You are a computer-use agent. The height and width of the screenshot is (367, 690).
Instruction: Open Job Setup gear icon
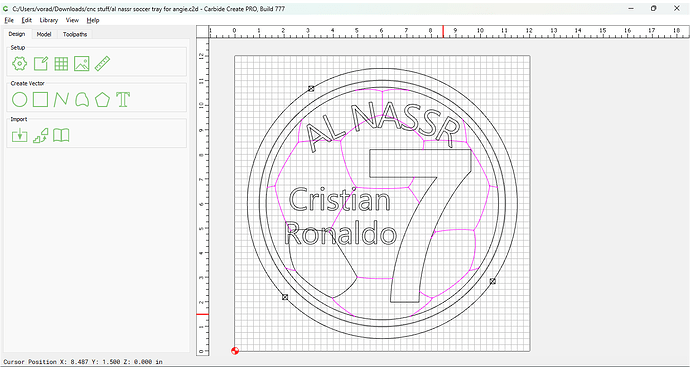pos(19,64)
